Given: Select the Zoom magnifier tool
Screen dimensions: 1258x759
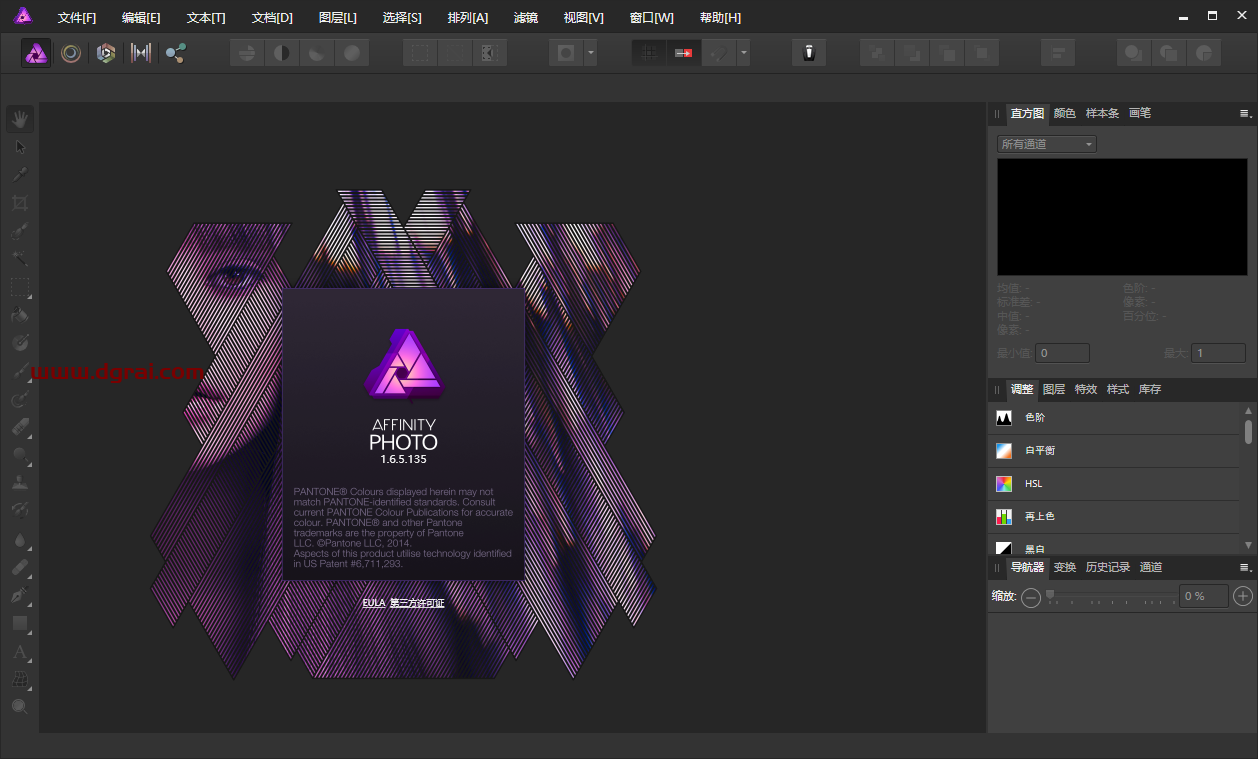Looking at the screenshot, I should coord(20,707).
